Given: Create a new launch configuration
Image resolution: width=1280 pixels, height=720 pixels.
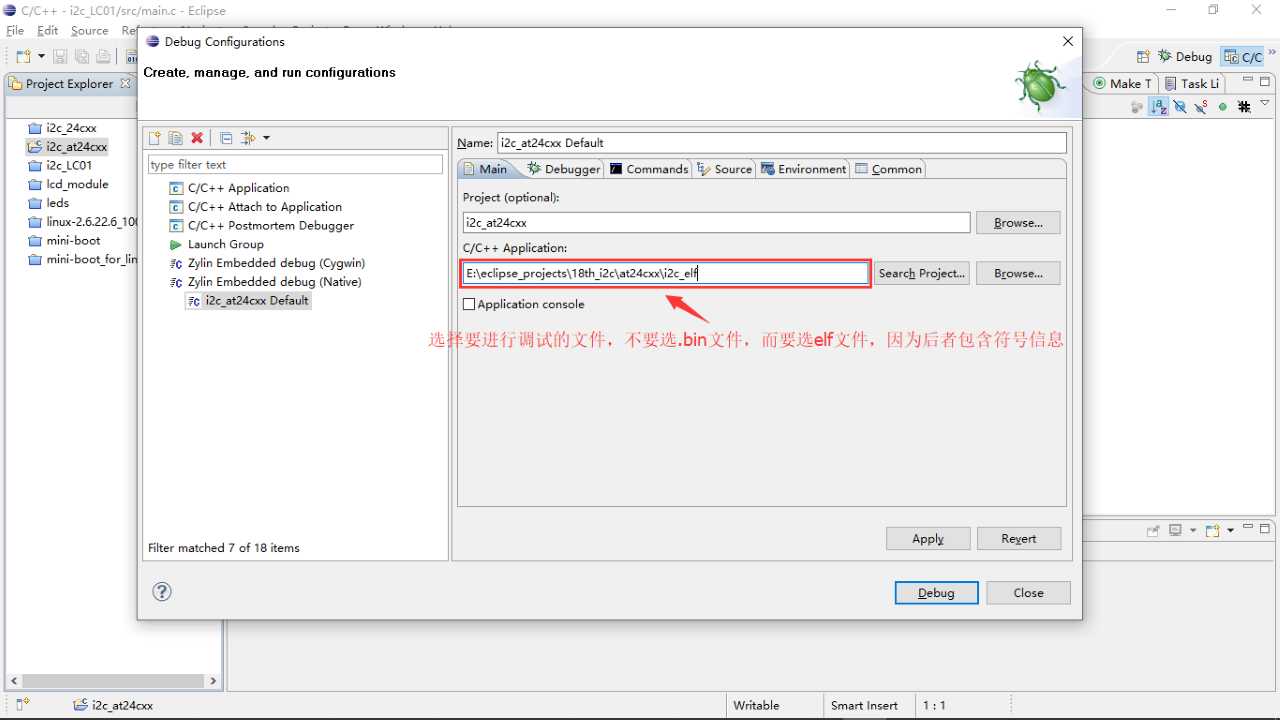Looking at the screenshot, I should 154,138.
